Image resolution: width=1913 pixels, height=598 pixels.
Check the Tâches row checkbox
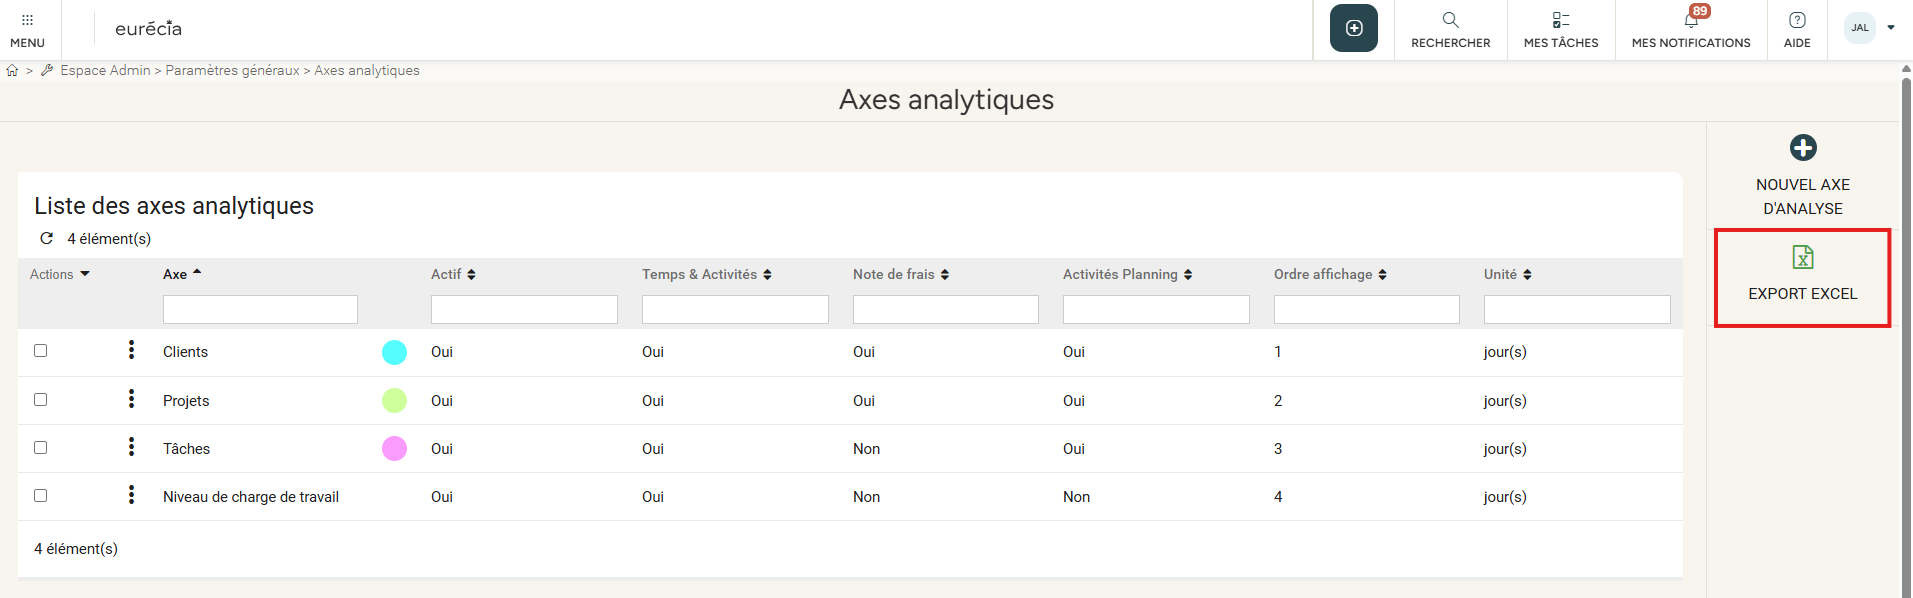point(41,448)
